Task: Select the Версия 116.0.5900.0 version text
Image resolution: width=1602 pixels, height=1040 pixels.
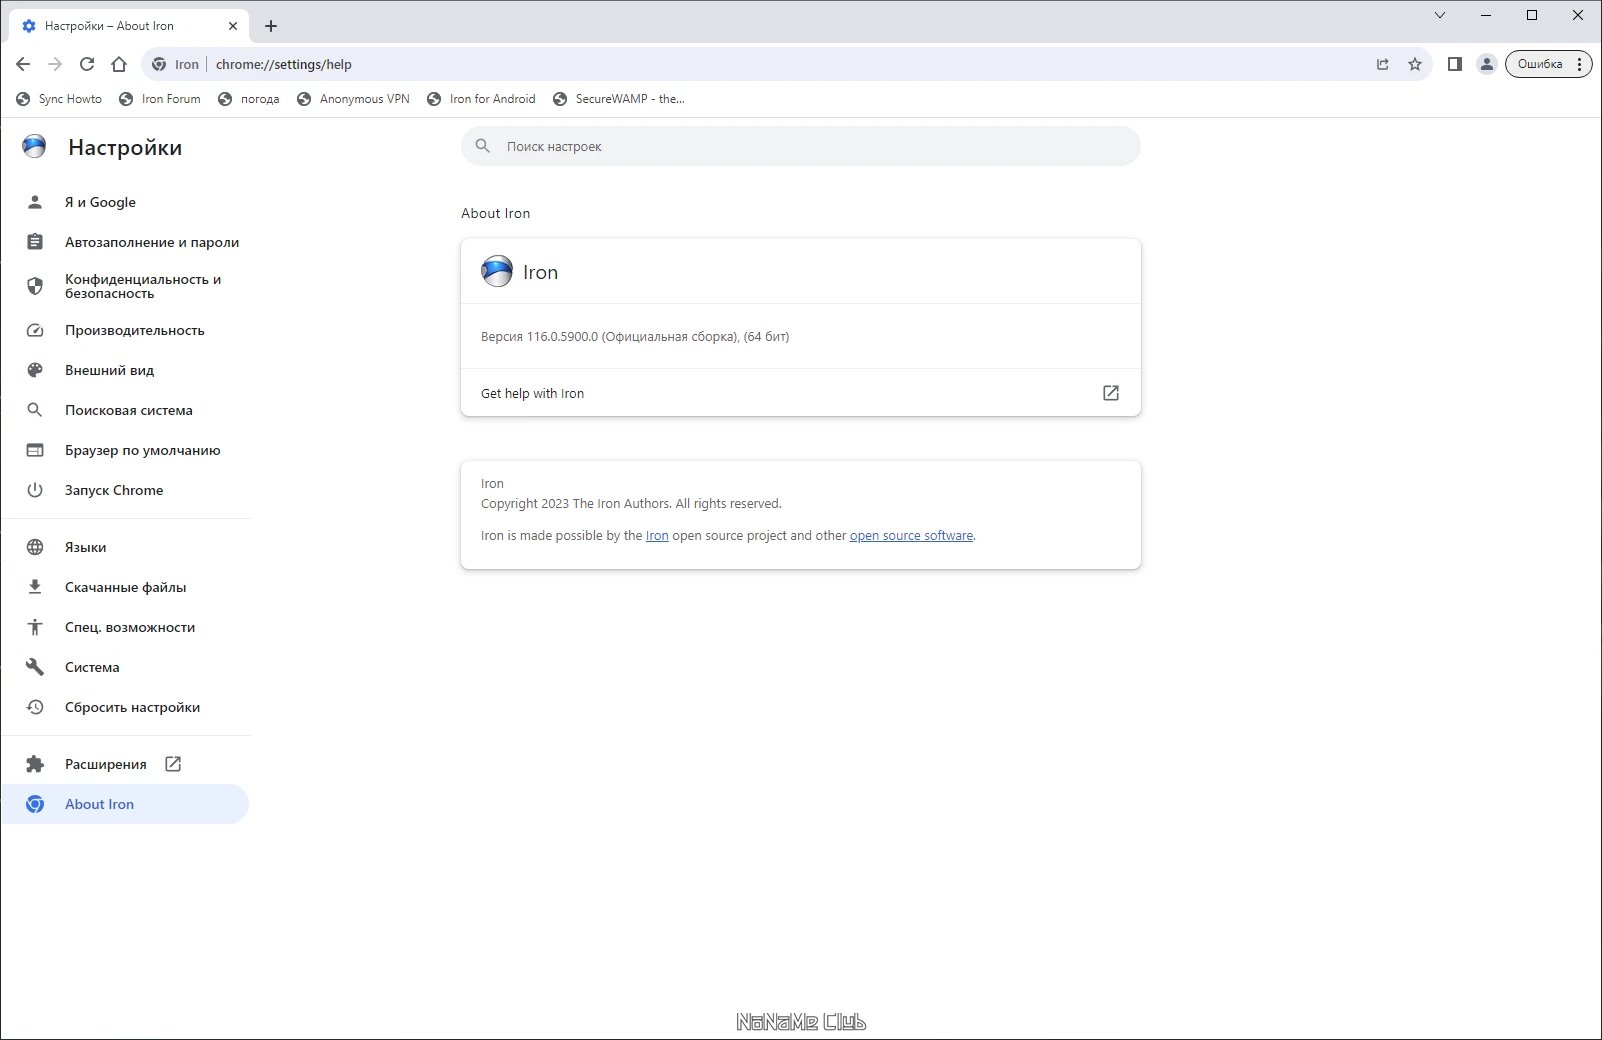Action: click(635, 337)
